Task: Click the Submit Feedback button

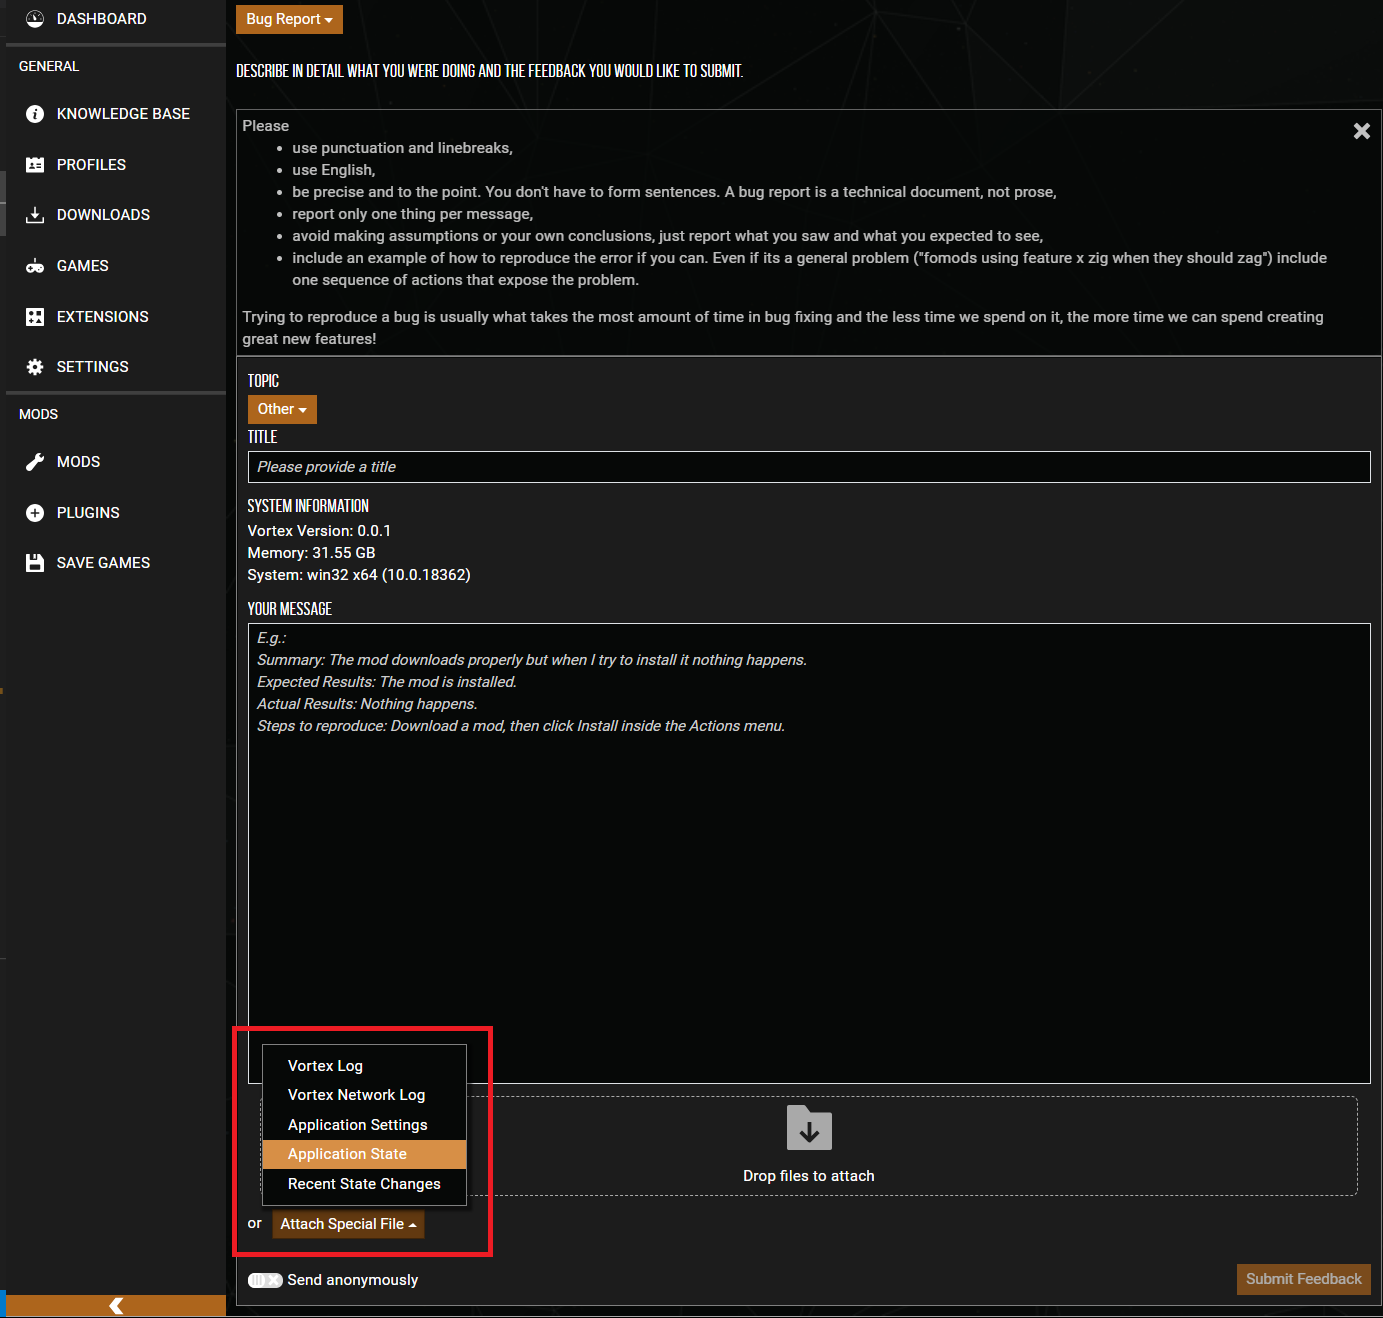Action: 1303,1279
